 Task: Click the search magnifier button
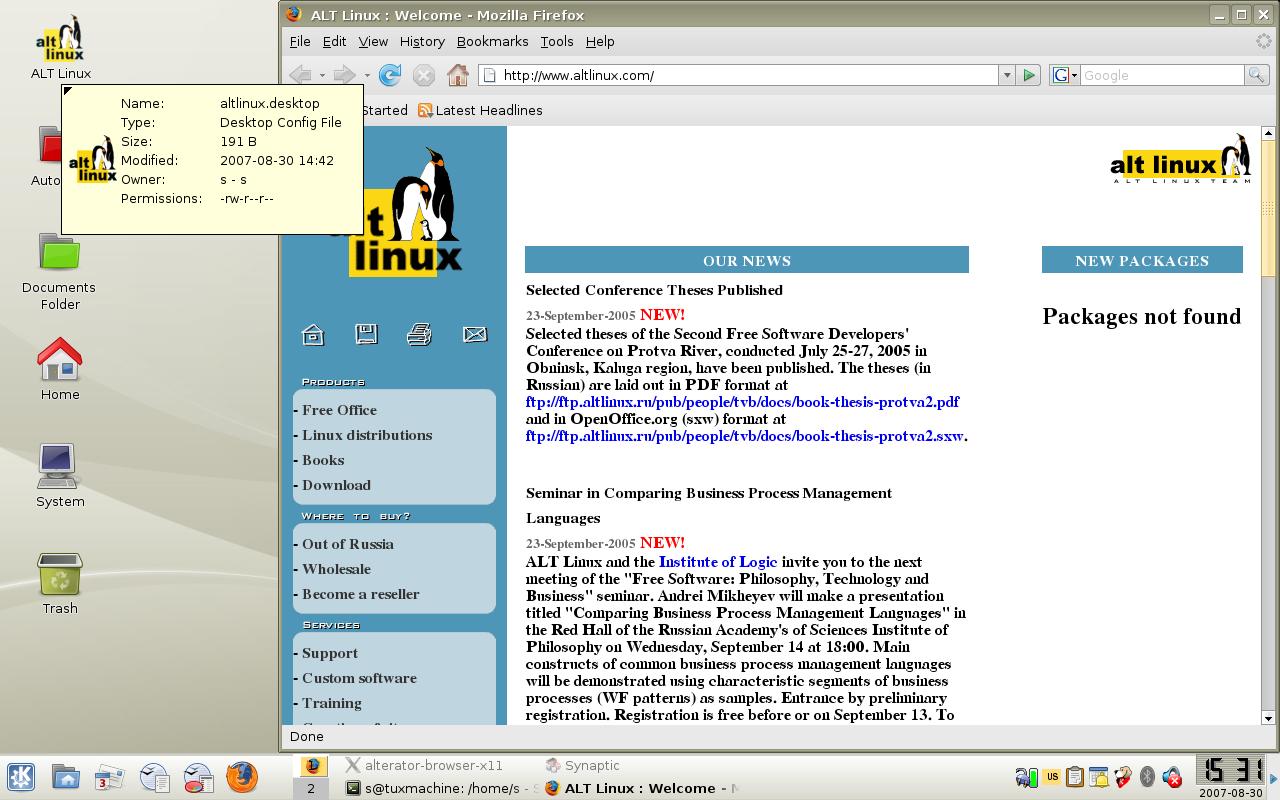coord(1256,75)
